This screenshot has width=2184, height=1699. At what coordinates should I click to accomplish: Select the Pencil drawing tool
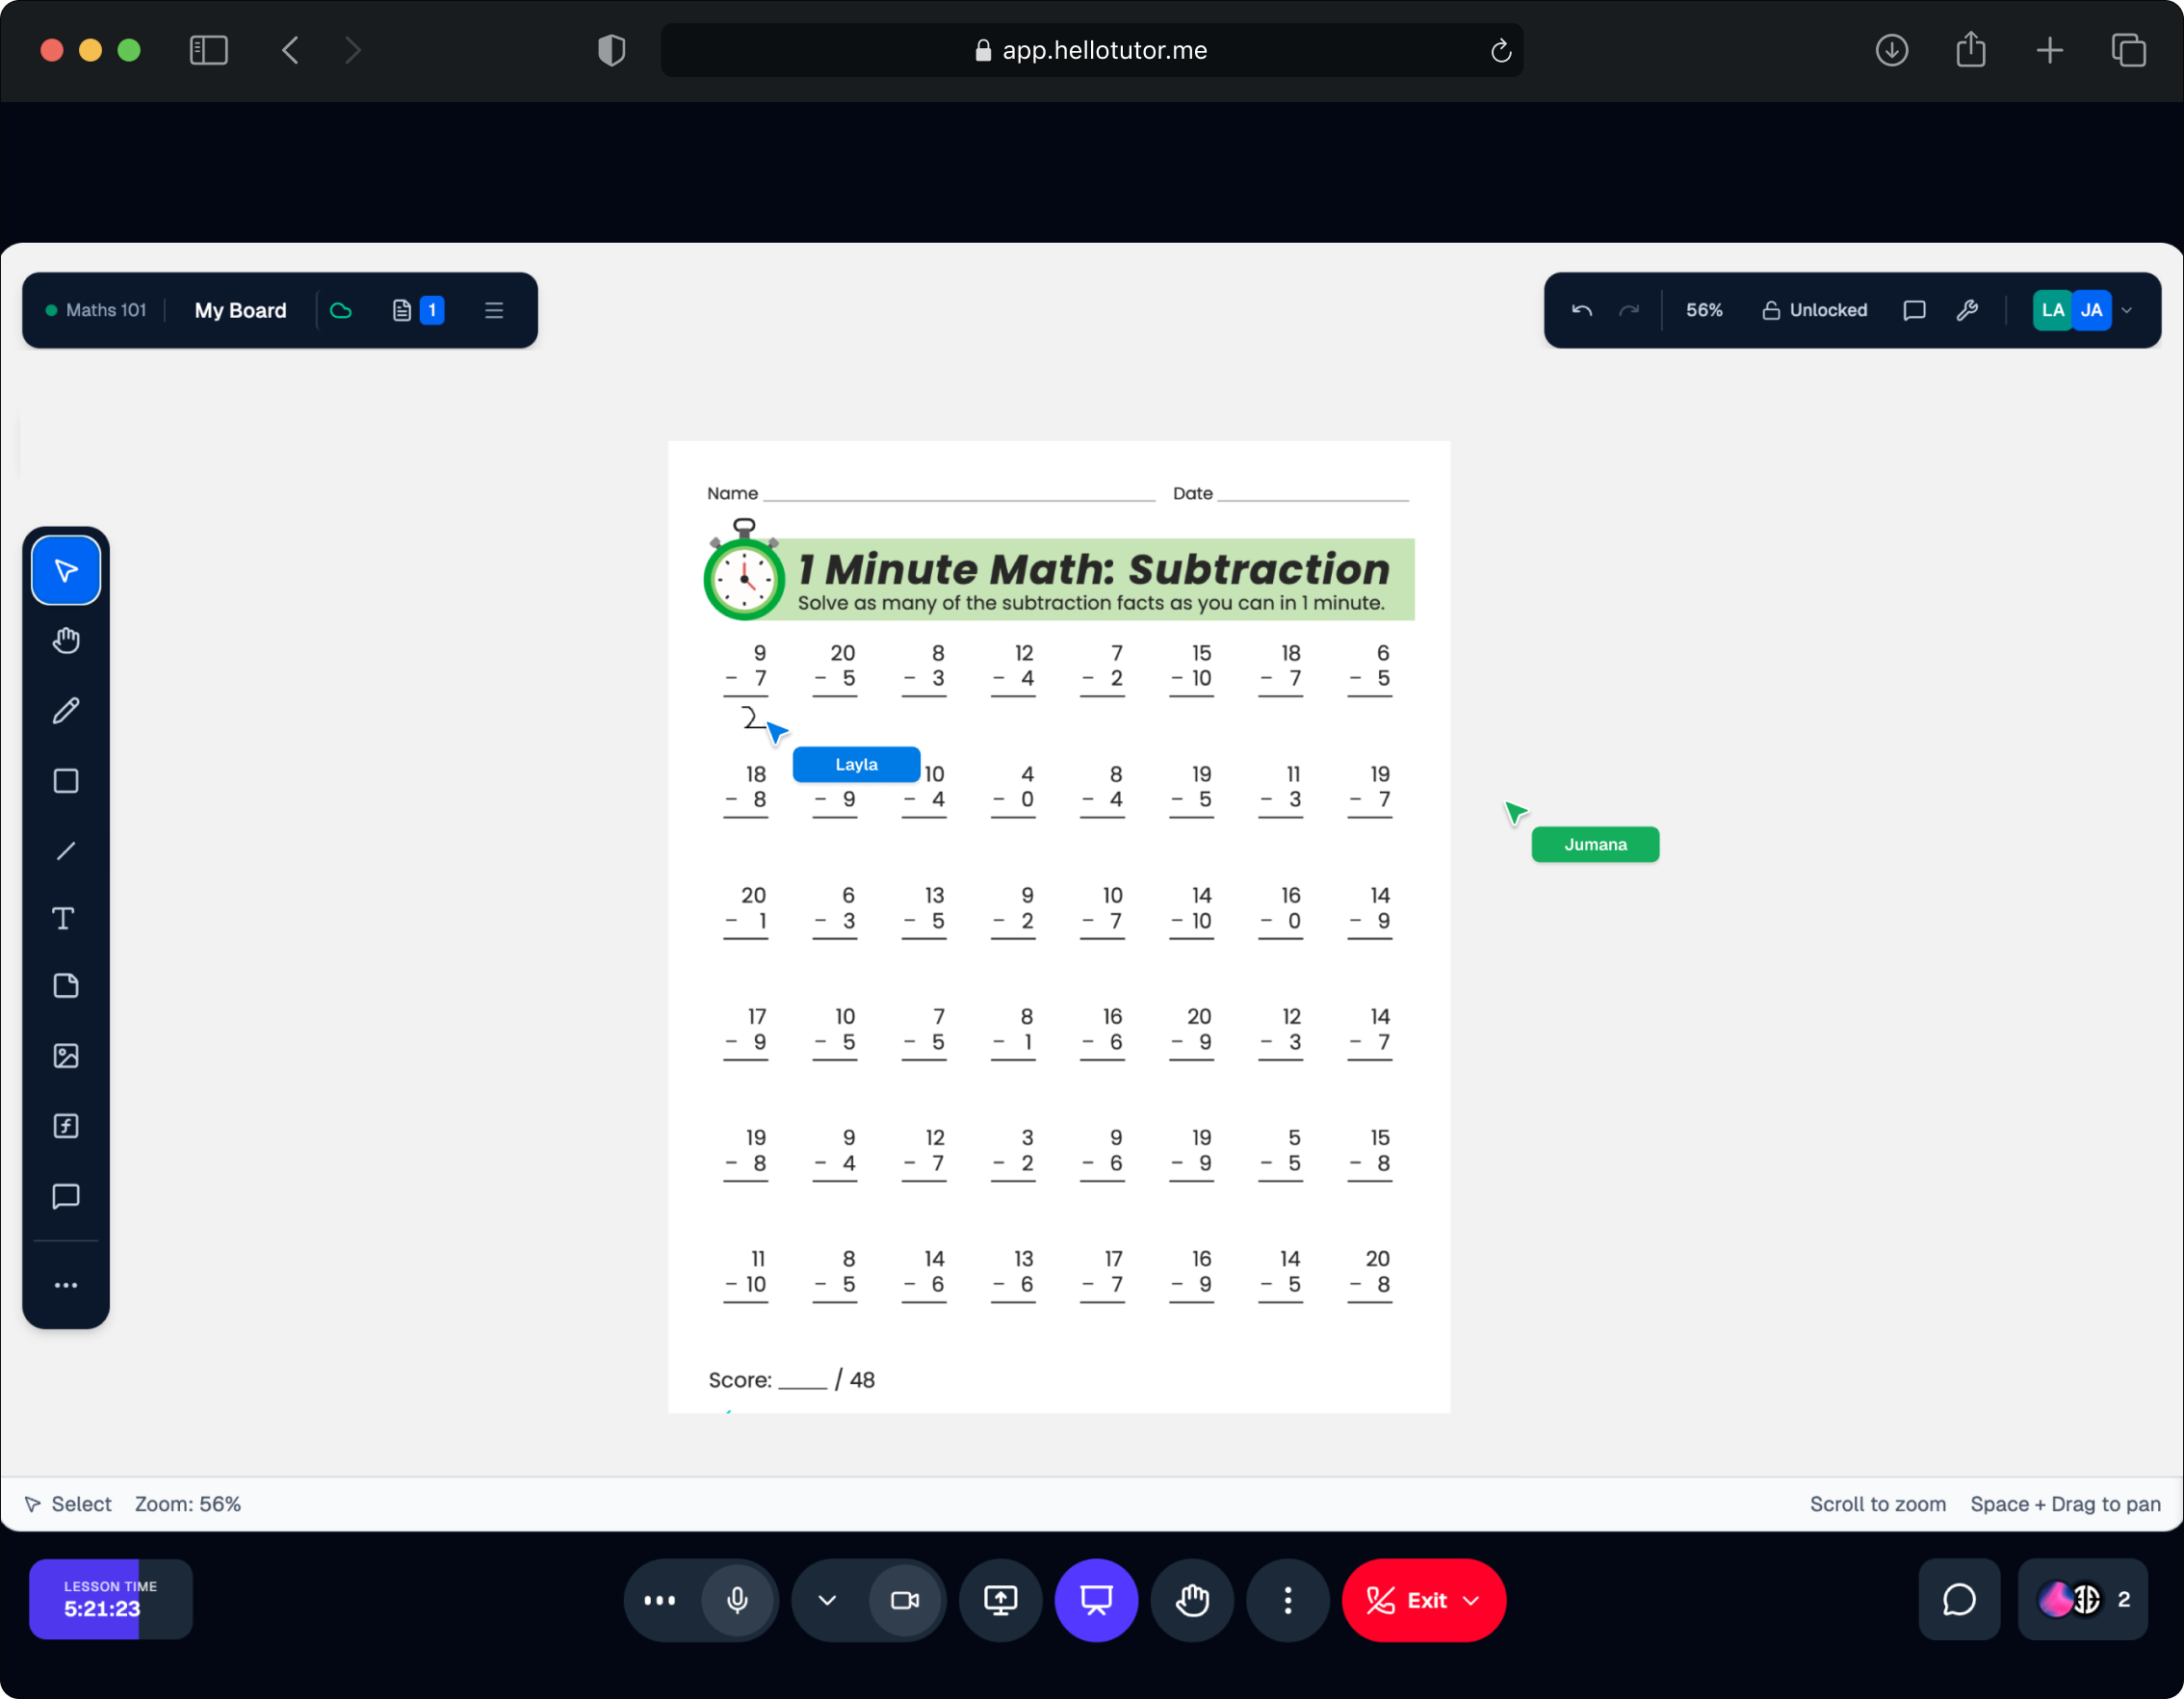click(66, 711)
